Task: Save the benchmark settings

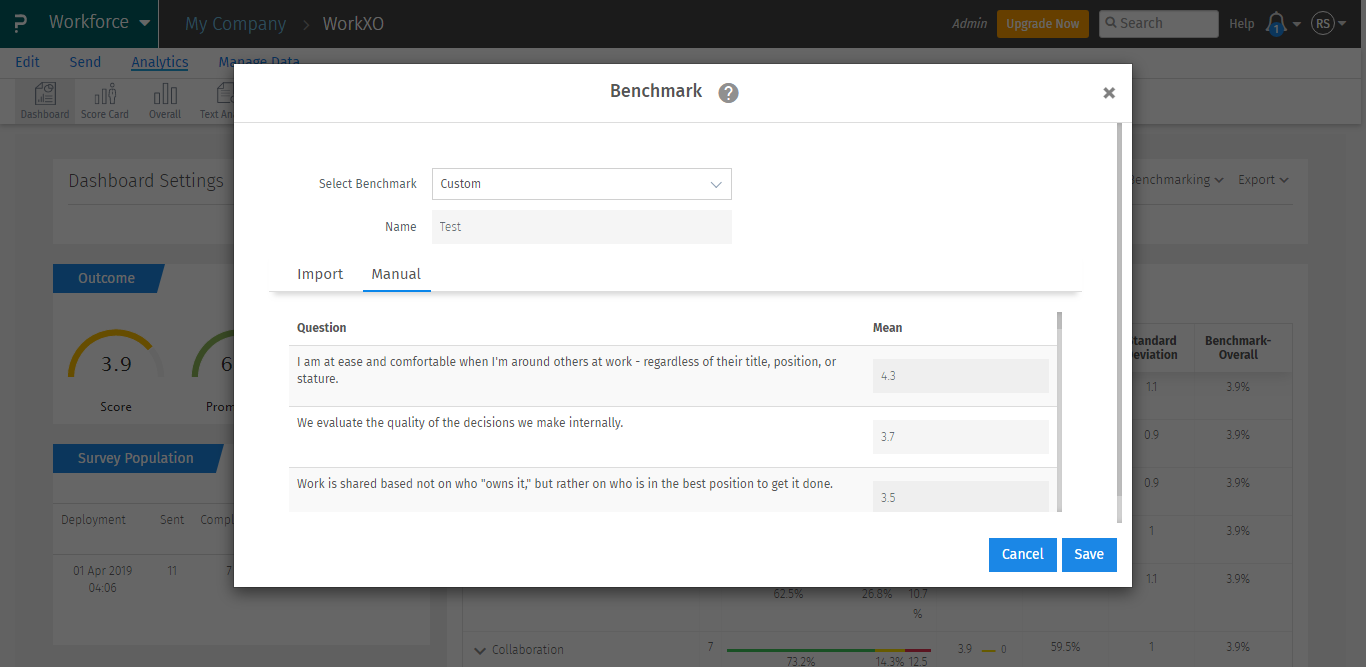Action: [x=1089, y=554]
